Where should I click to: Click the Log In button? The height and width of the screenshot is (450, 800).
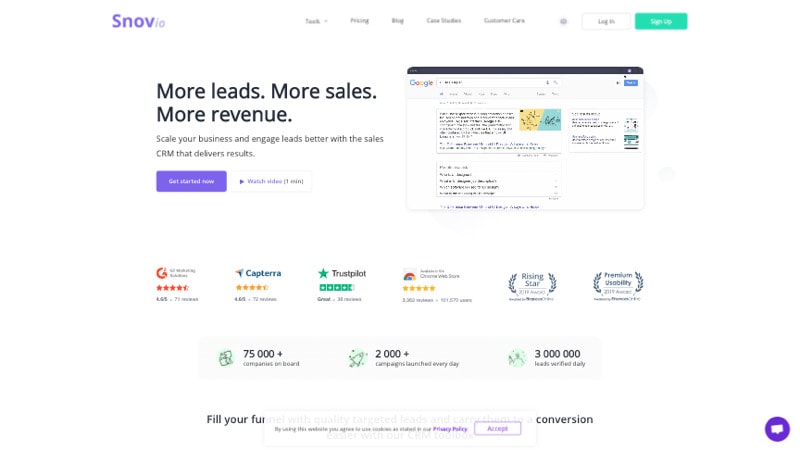pyautogui.click(x=606, y=21)
